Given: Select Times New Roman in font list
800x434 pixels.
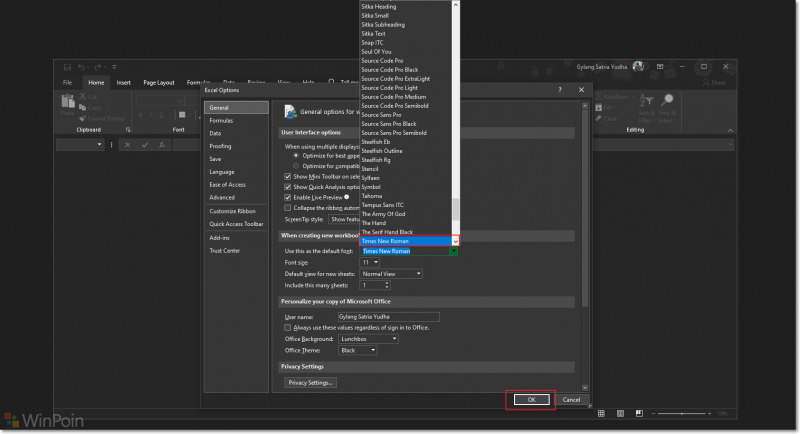Looking at the screenshot, I should 406,241.
